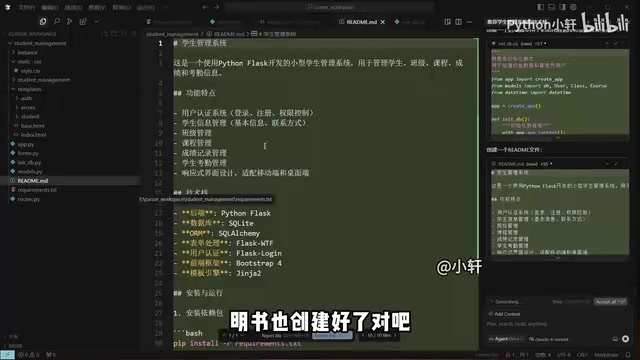
Task: Switch to the README.md editor tab
Action: (361, 22)
